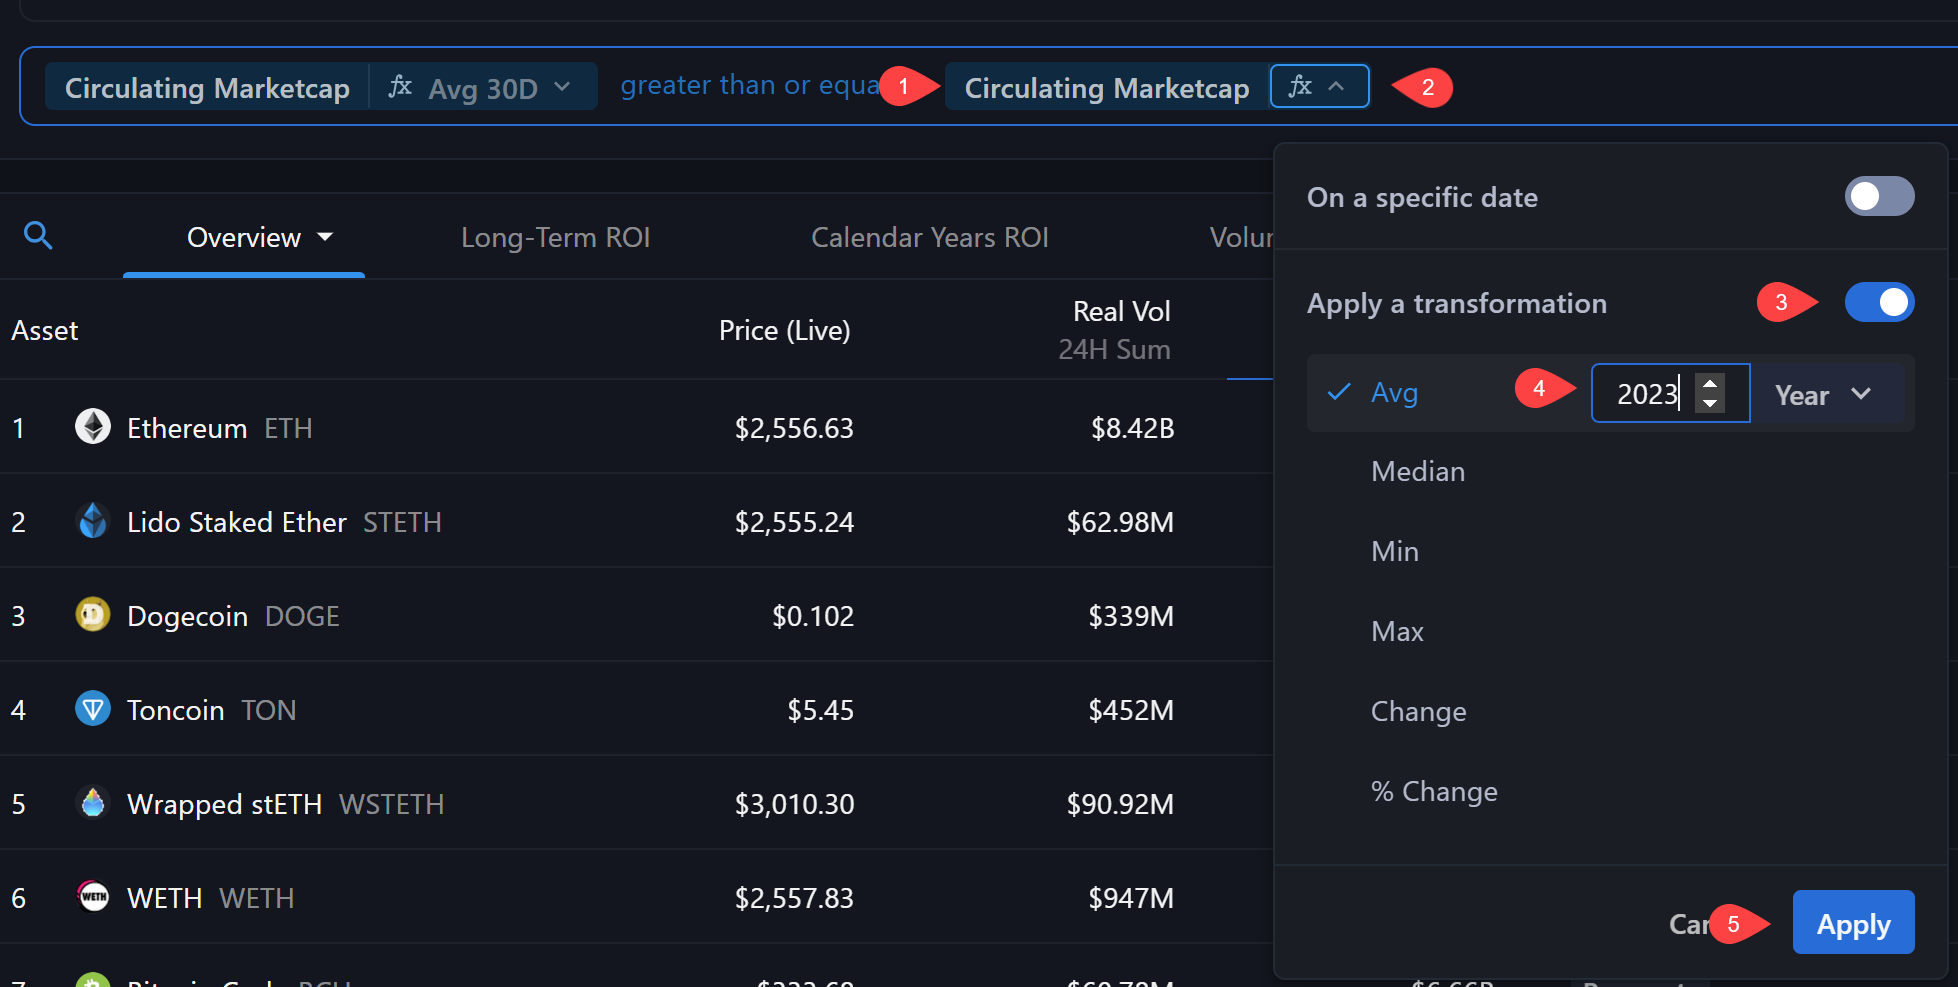The height and width of the screenshot is (987, 1958).
Task: Click the search magnifier icon
Action: [x=38, y=236]
